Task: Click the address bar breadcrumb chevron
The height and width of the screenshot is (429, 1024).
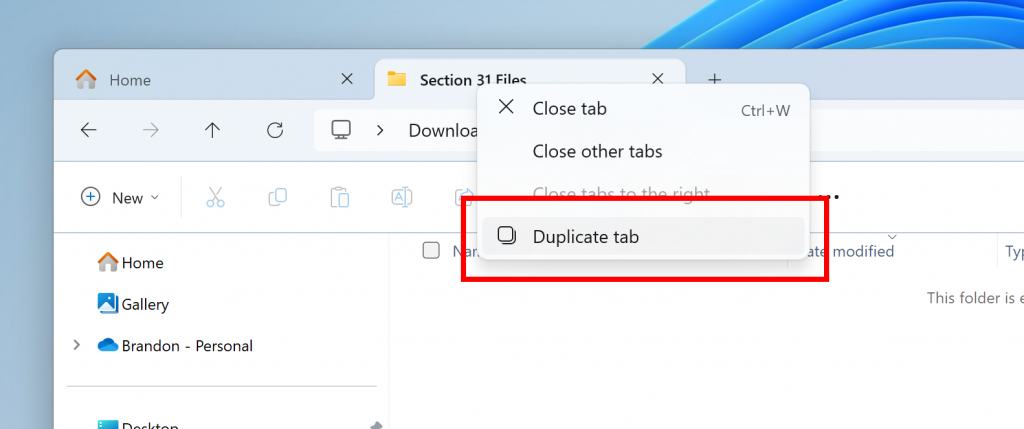Action: coord(380,130)
